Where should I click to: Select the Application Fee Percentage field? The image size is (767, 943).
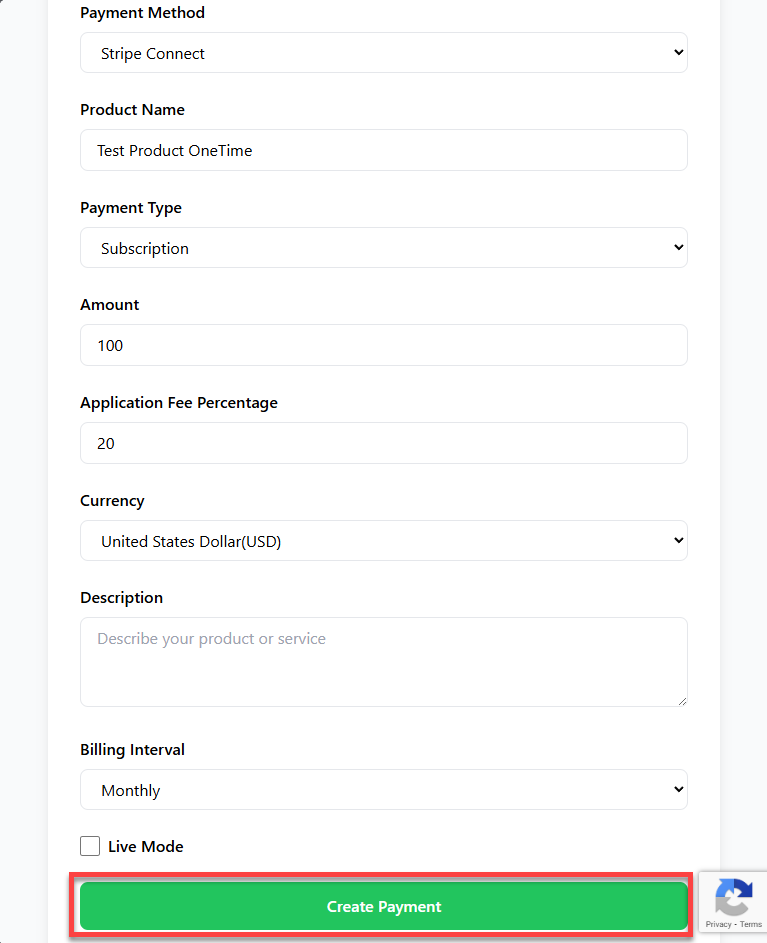(383, 443)
